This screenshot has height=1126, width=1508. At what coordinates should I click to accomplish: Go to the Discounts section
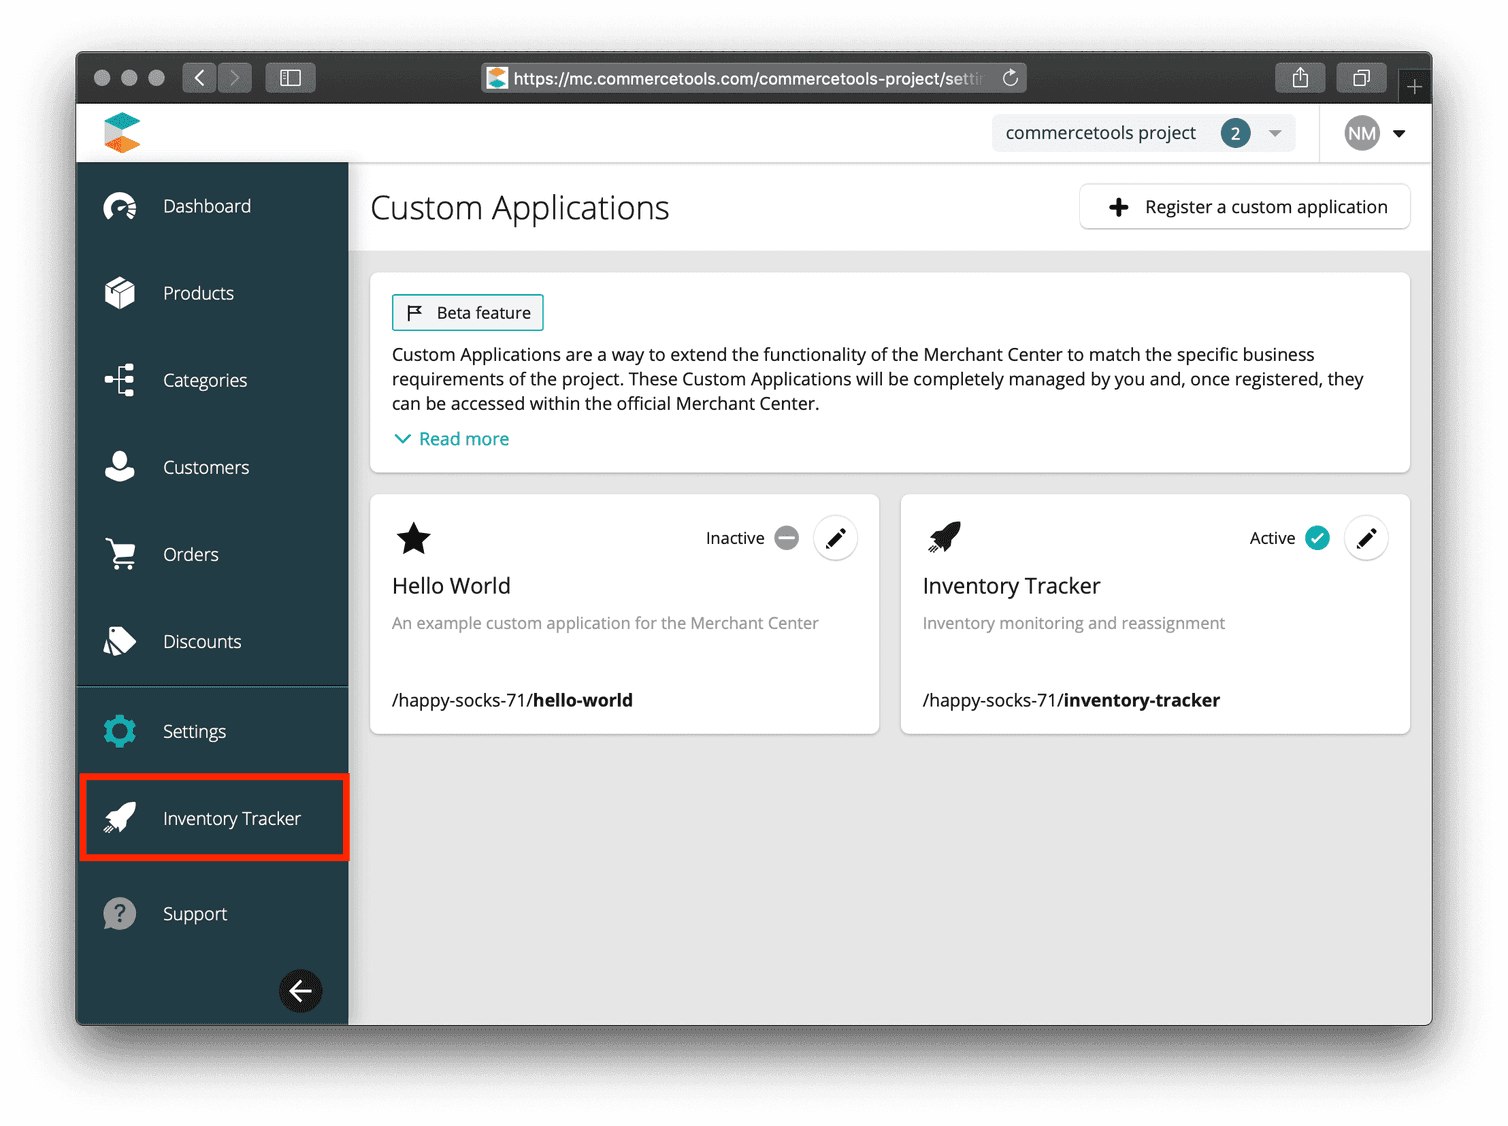(x=202, y=641)
